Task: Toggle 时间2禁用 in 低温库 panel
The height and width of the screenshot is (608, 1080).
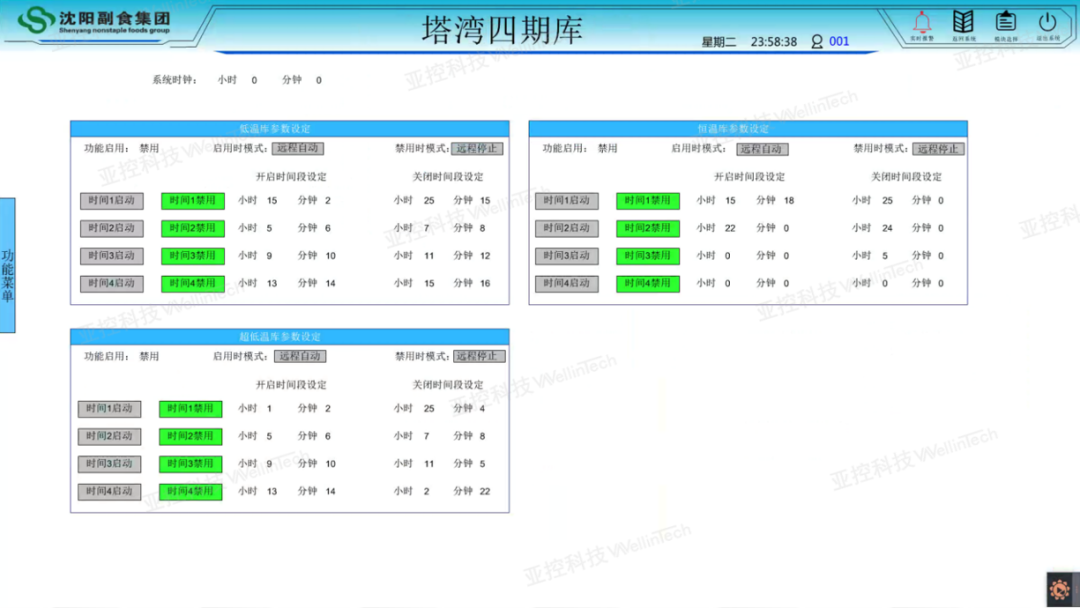Action: (x=193, y=228)
